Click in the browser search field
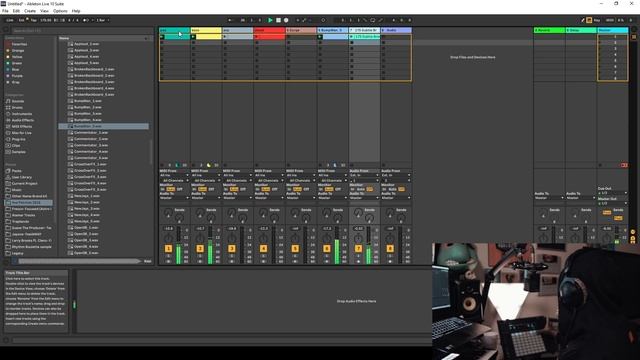 click(82, 31)
